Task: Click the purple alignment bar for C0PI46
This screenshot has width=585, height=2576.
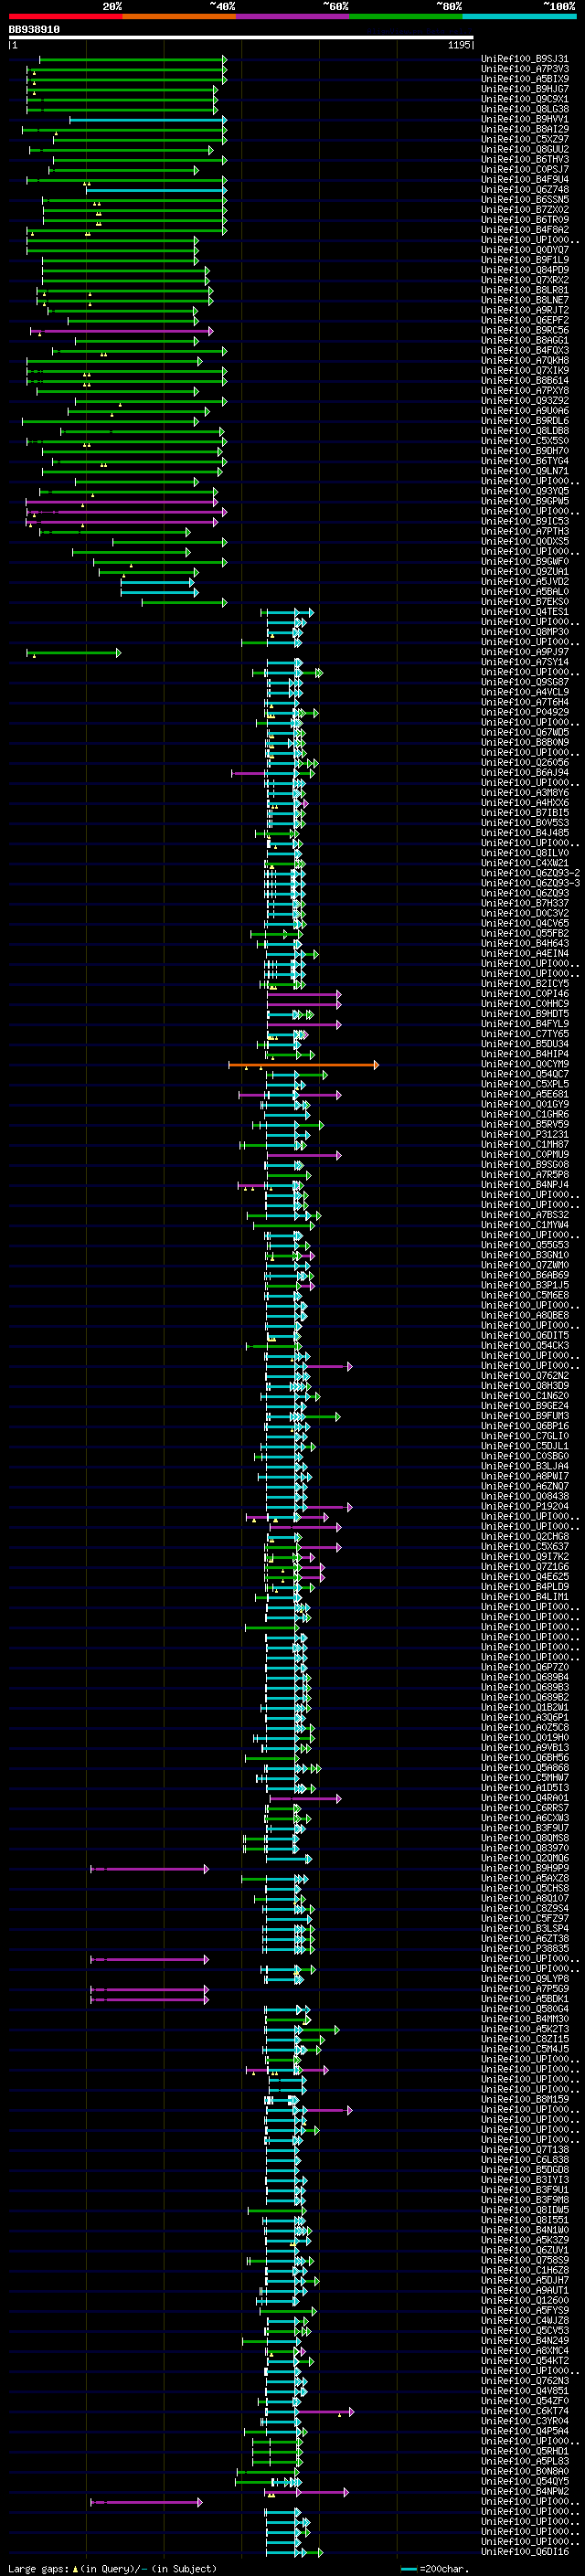Action: 304,995
